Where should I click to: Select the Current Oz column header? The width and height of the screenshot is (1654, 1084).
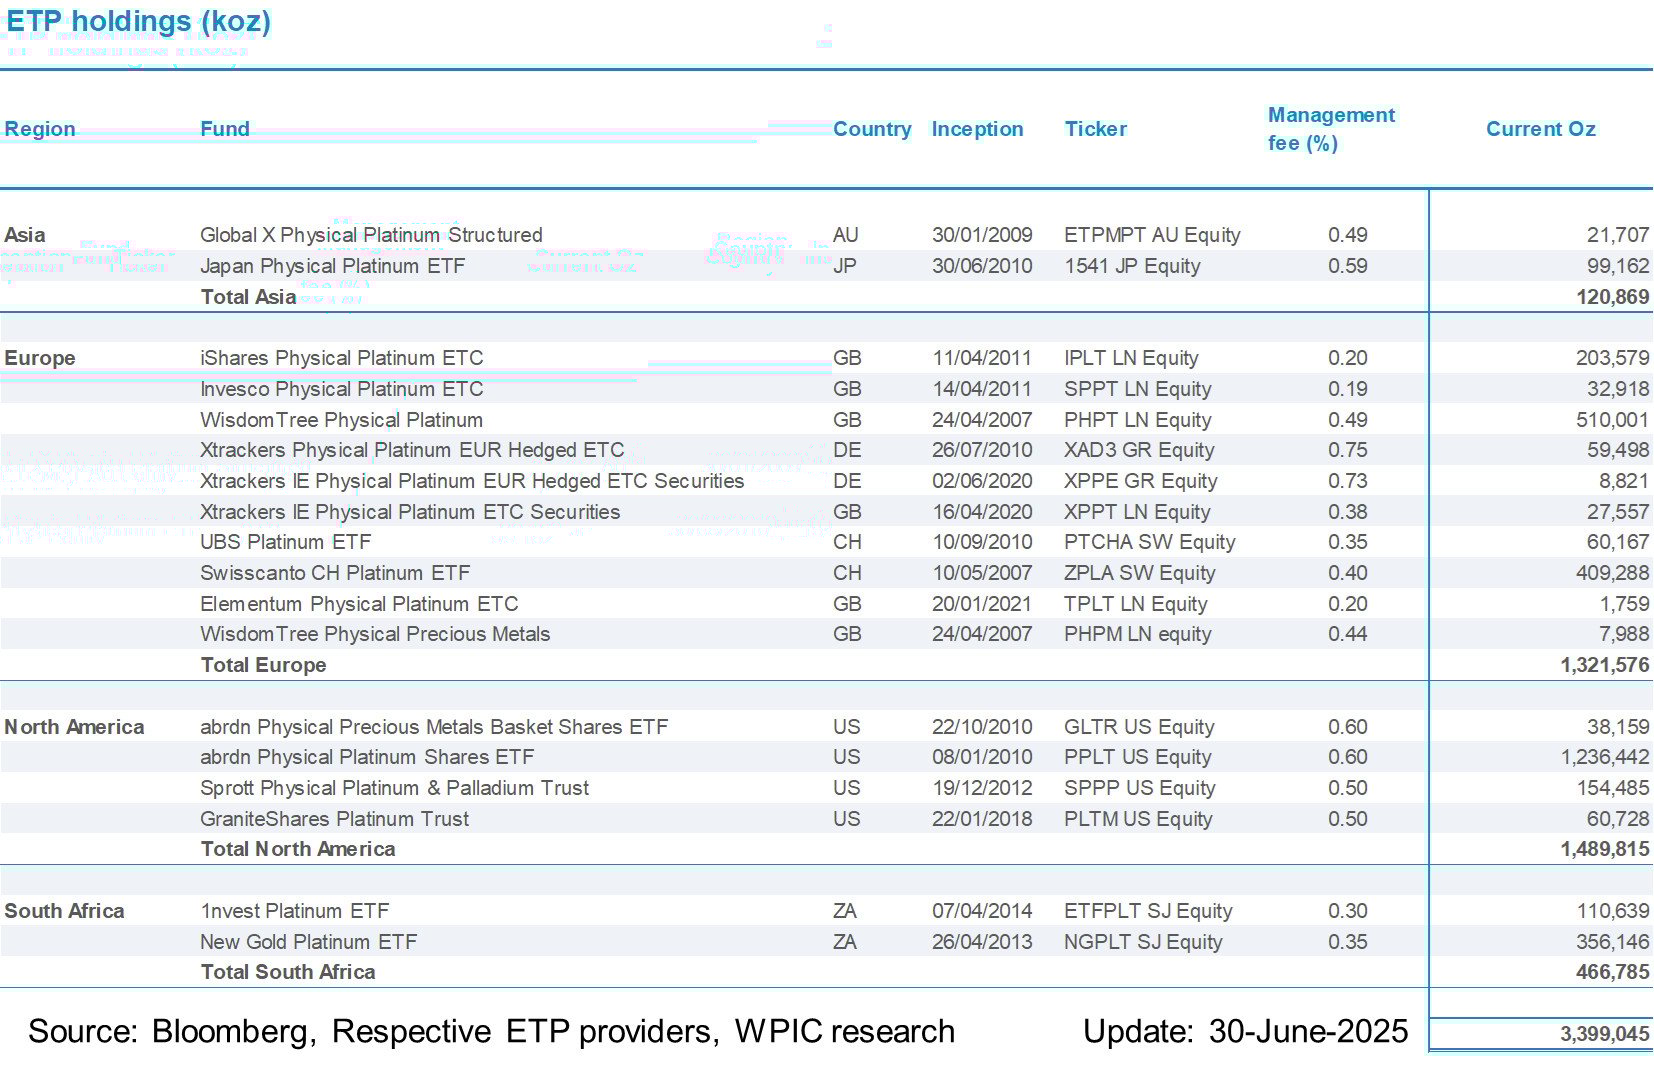(1540, 129)
